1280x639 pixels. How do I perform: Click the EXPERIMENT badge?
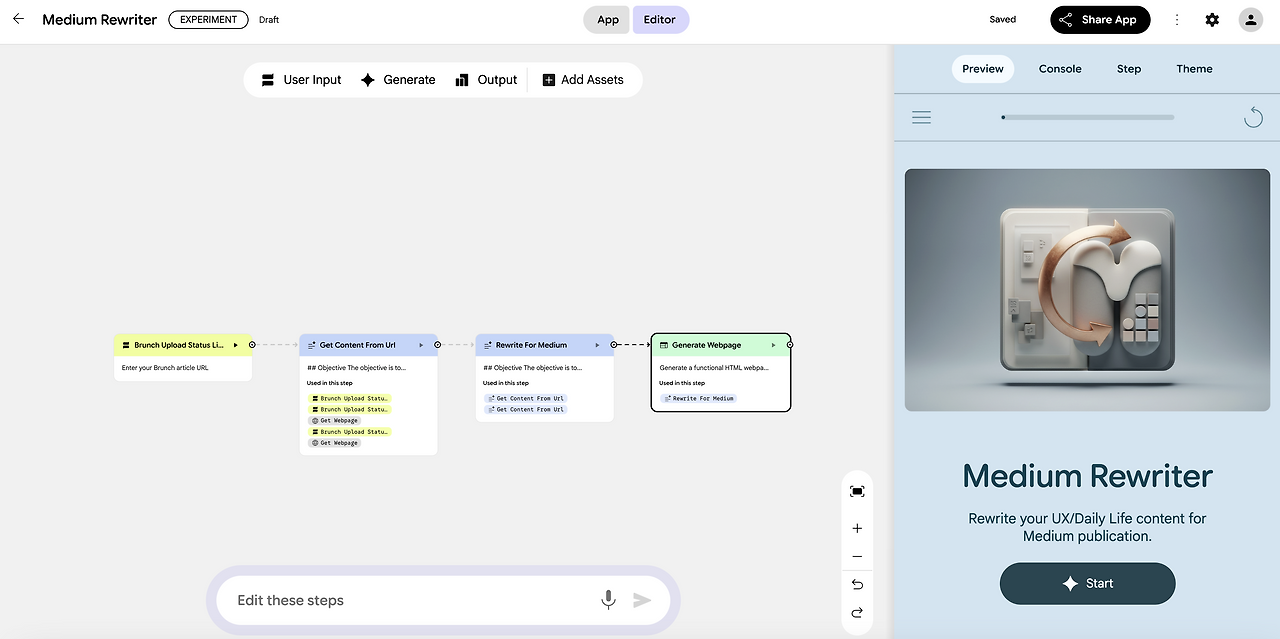point(209,20)
